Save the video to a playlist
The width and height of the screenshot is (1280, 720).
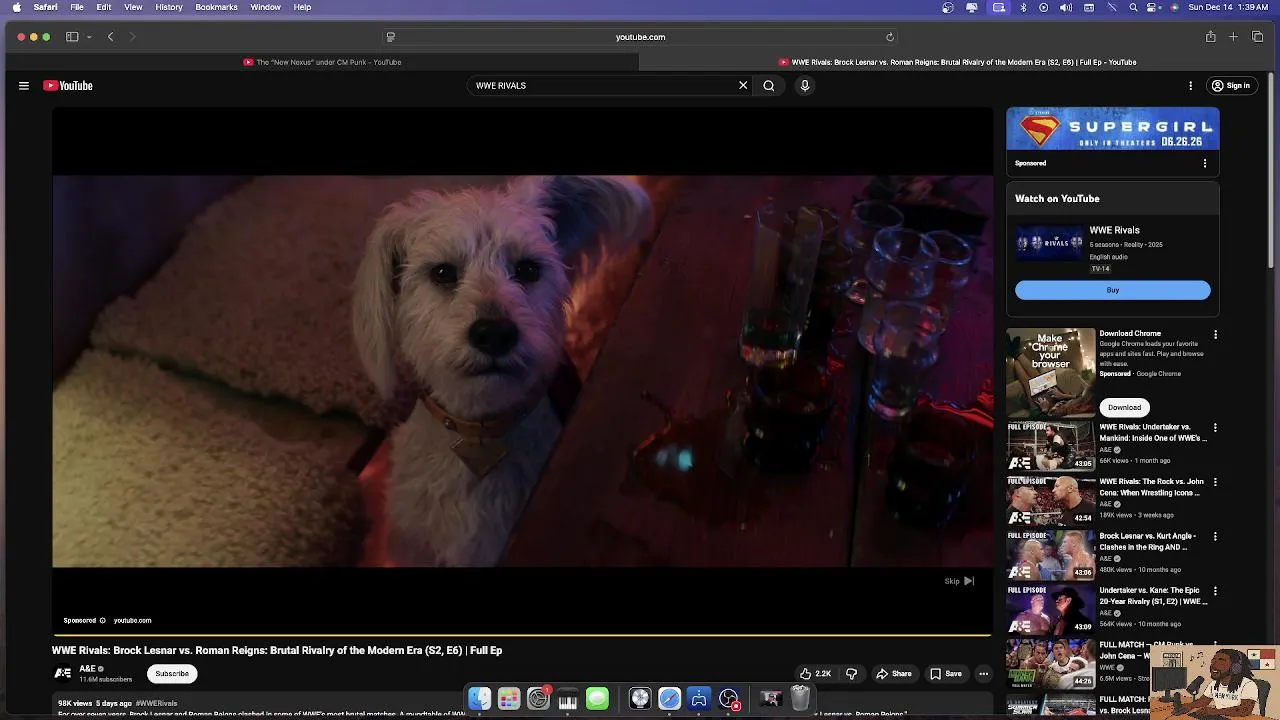pos(946,674)
